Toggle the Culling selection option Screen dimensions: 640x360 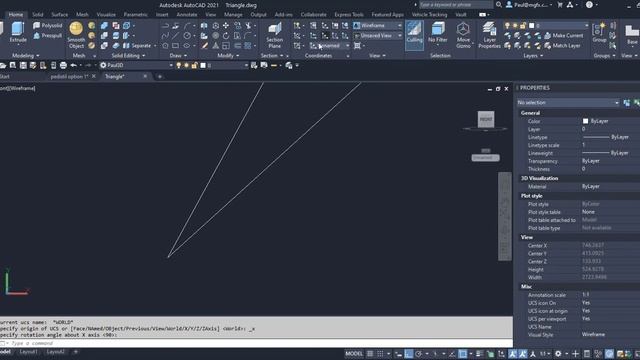click(414, 35)
